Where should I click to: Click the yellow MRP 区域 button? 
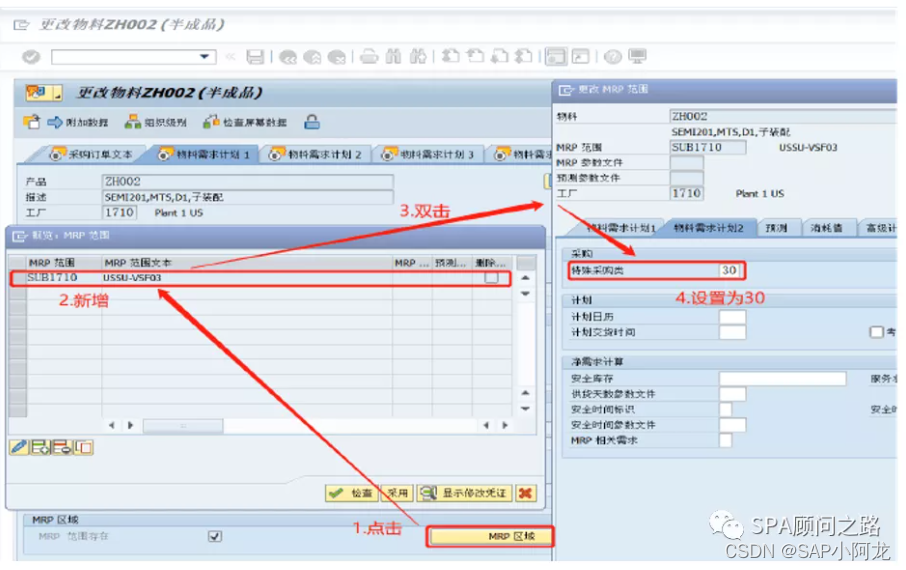point(490,536)
